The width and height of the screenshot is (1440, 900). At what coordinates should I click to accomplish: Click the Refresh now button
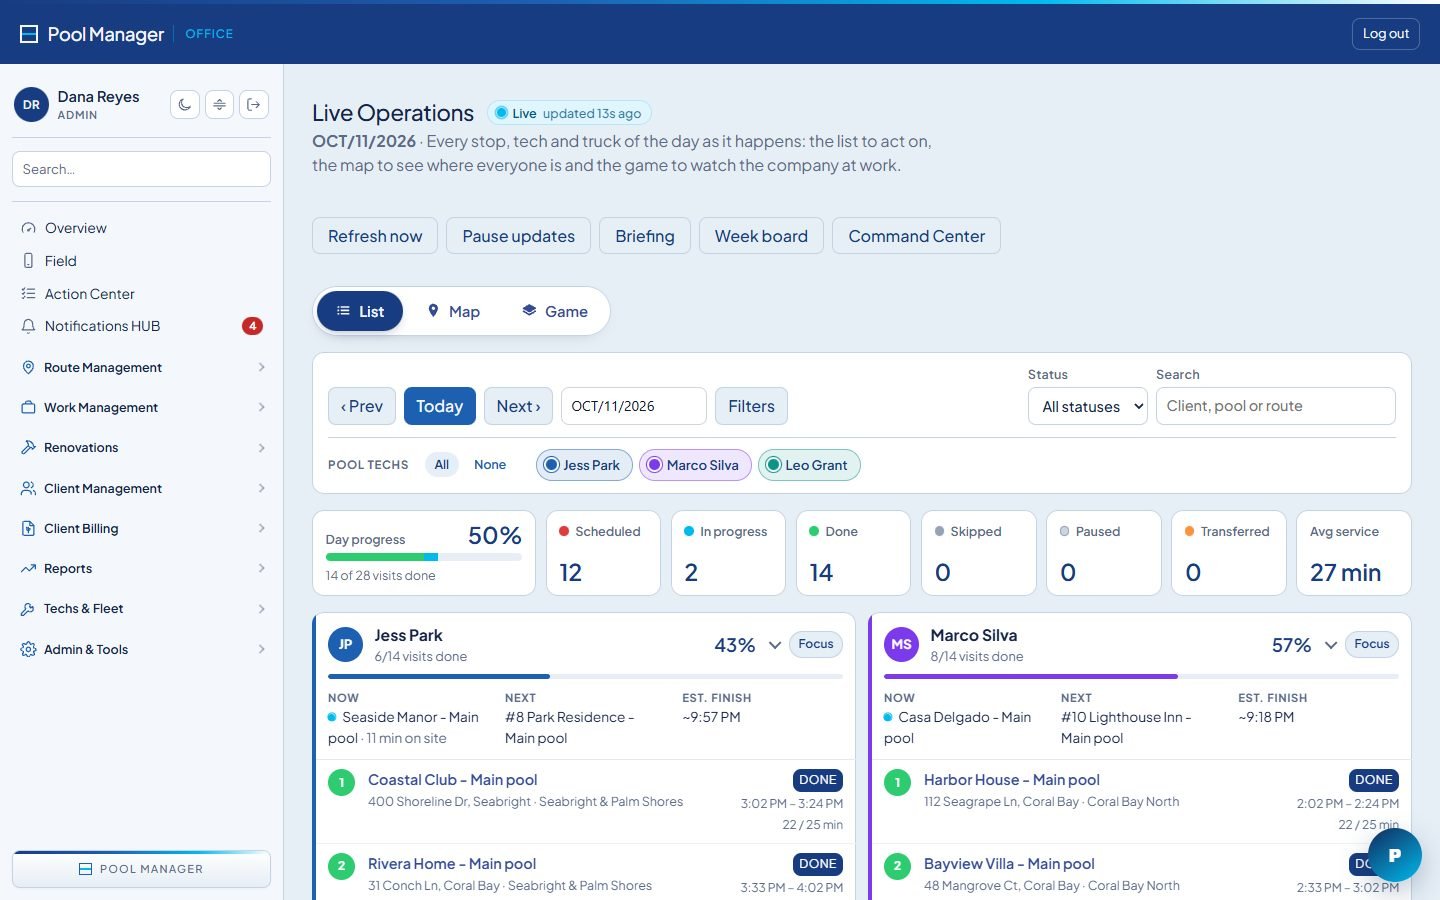(375, 236)
